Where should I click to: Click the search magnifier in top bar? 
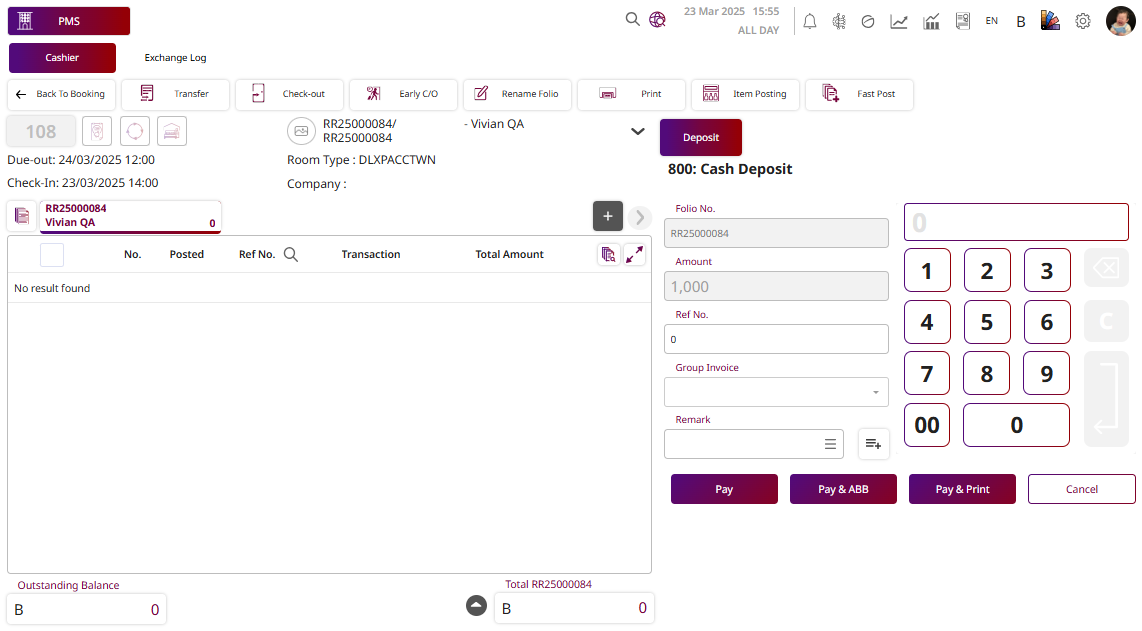[632, 19]
